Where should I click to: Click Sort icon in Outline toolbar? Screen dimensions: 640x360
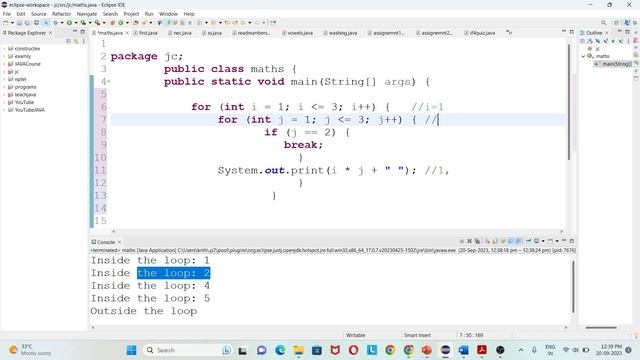click(590, 41)
